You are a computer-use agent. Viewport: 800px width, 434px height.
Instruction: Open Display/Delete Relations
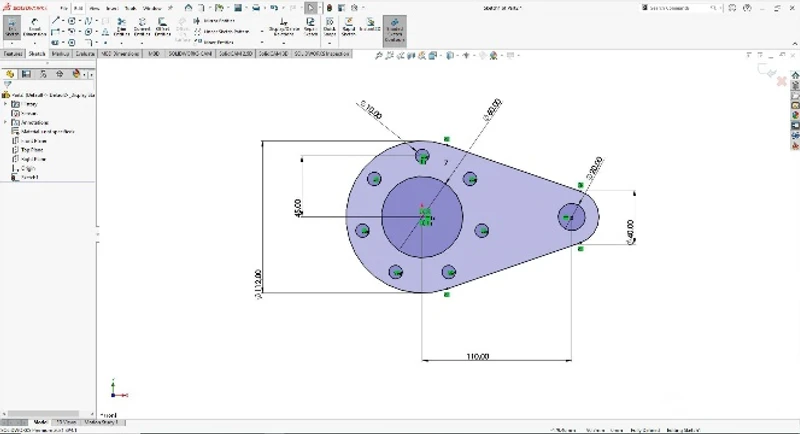[284, 27]
